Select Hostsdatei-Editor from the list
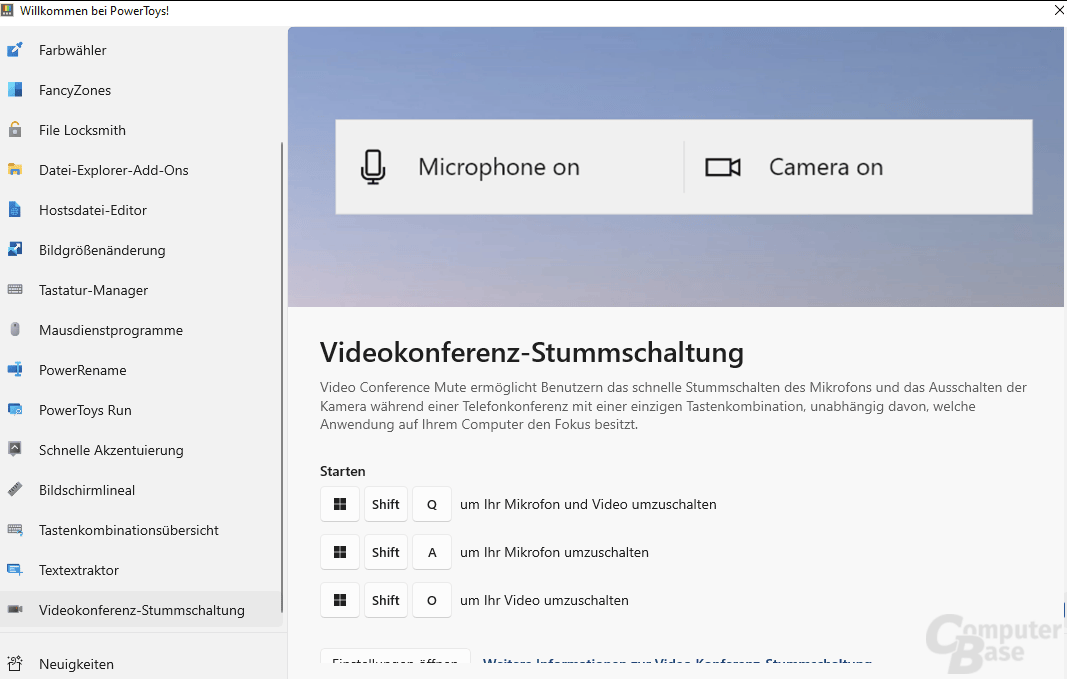Image resolution: width=1067 pixels, height=679 pixels. click(x=141, y=210)
